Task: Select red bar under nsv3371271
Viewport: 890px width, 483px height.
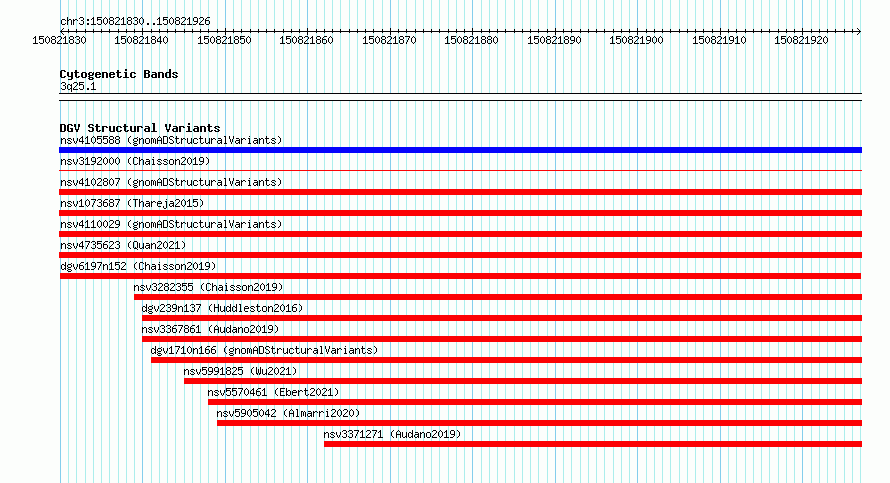Action: 593,444
